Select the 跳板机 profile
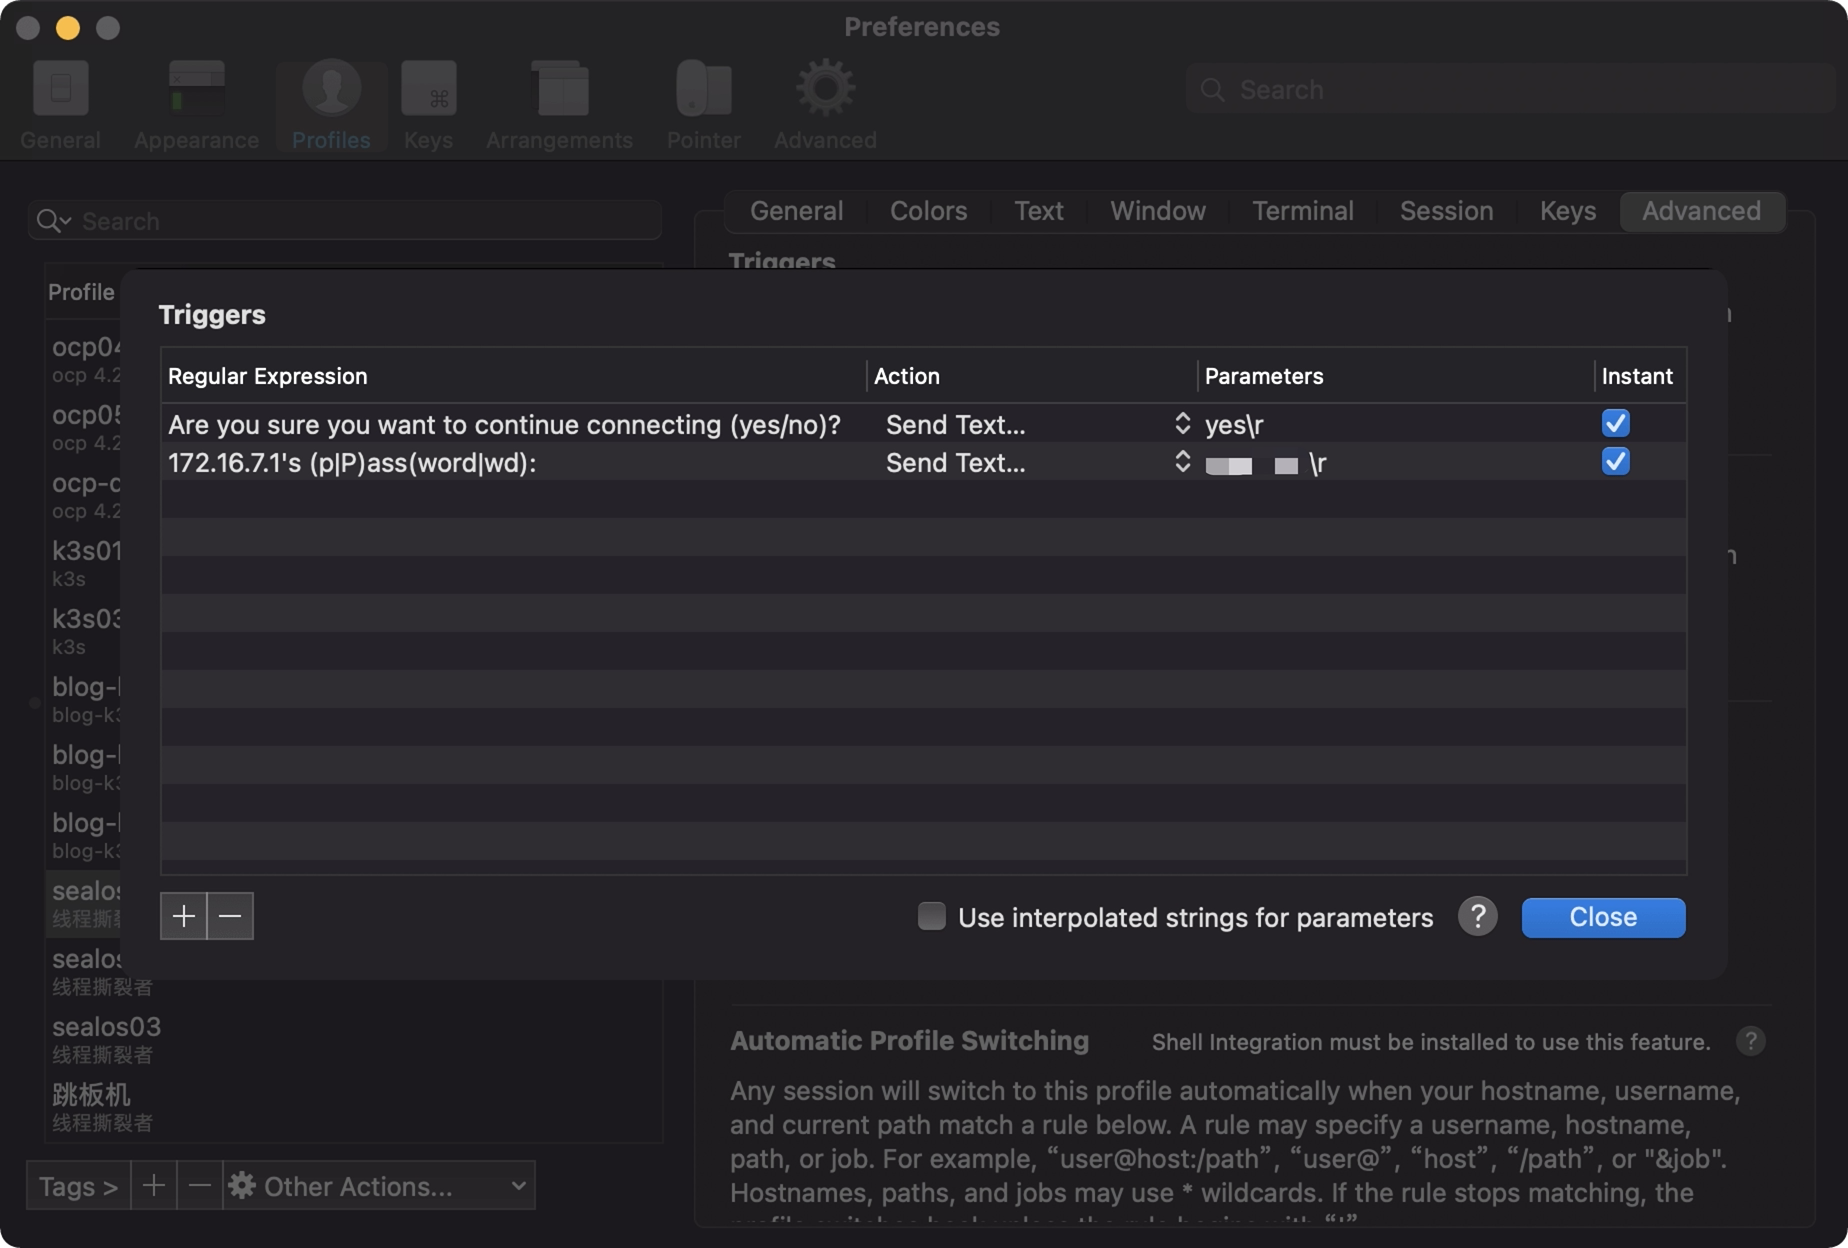The image size is (1848, 1248). point(354,1107)
